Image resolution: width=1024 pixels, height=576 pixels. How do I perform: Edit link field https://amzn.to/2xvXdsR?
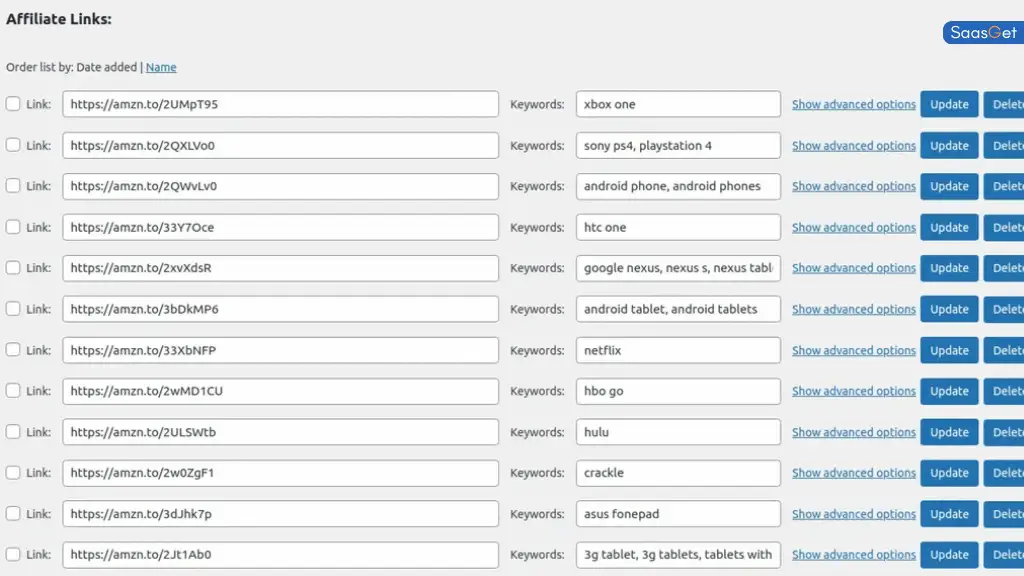coord(280,268)
